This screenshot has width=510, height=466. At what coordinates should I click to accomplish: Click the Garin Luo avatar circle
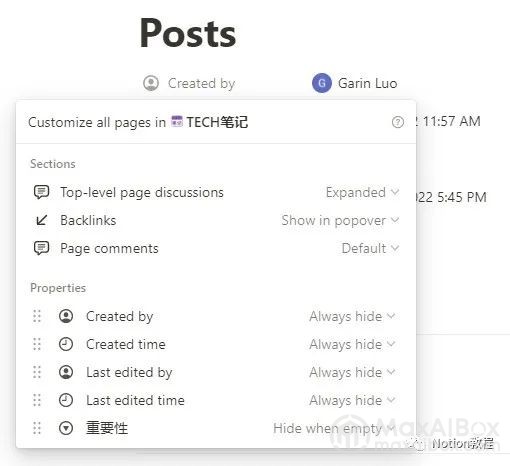click(322, 83)
